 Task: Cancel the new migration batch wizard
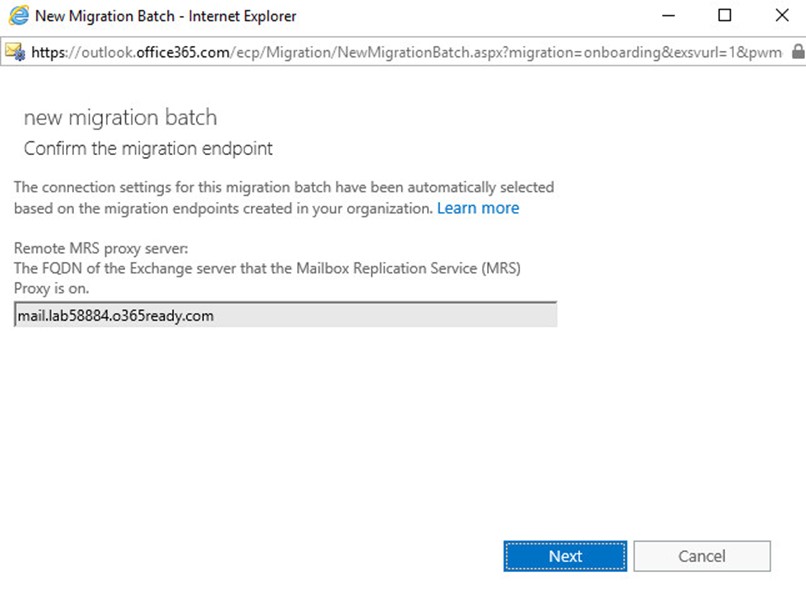coord(702,556)
